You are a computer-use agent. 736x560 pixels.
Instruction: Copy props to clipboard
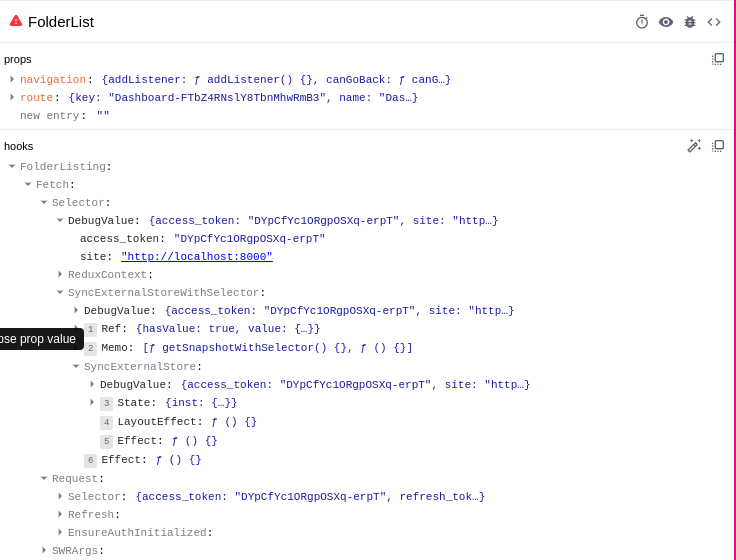[718, 59]
